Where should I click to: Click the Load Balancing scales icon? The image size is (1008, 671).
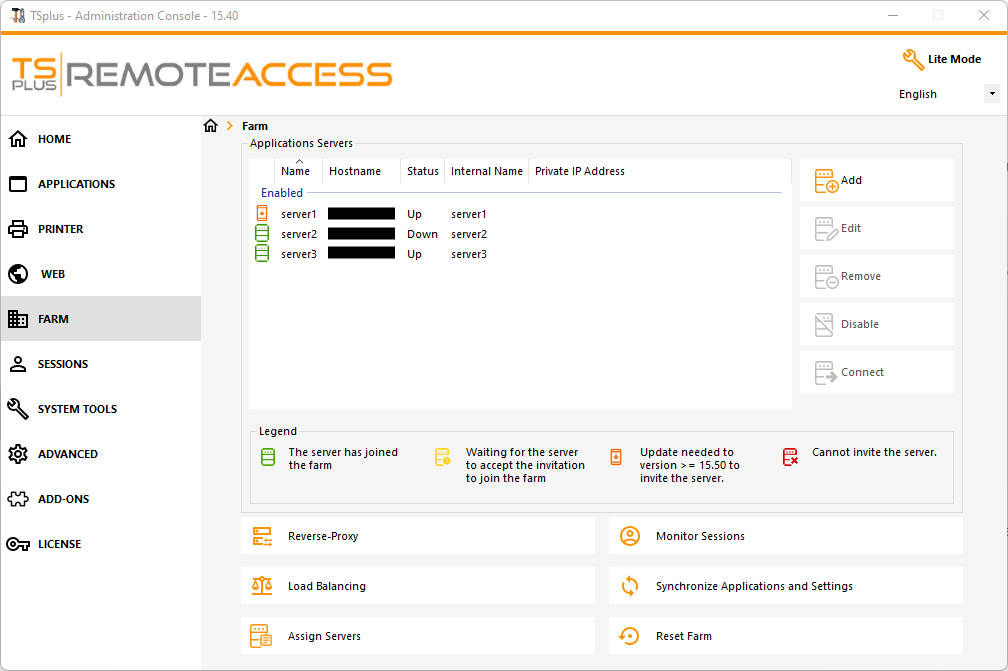tap(262, 586)
